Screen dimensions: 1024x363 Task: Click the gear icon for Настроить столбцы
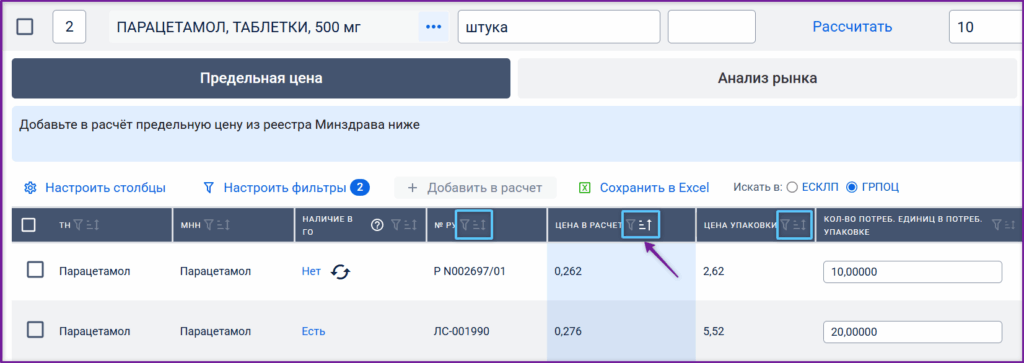(29, 188)
